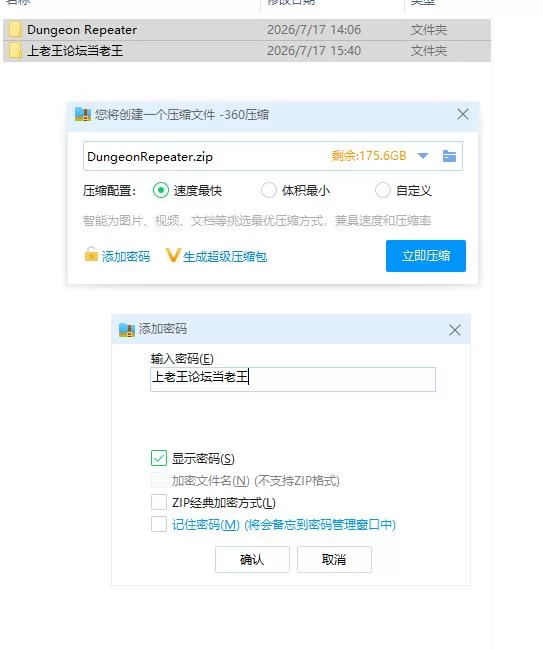
Task: Open the 生成超级压缩包 link
Action: pyautogui.click(x=225, y=257)
